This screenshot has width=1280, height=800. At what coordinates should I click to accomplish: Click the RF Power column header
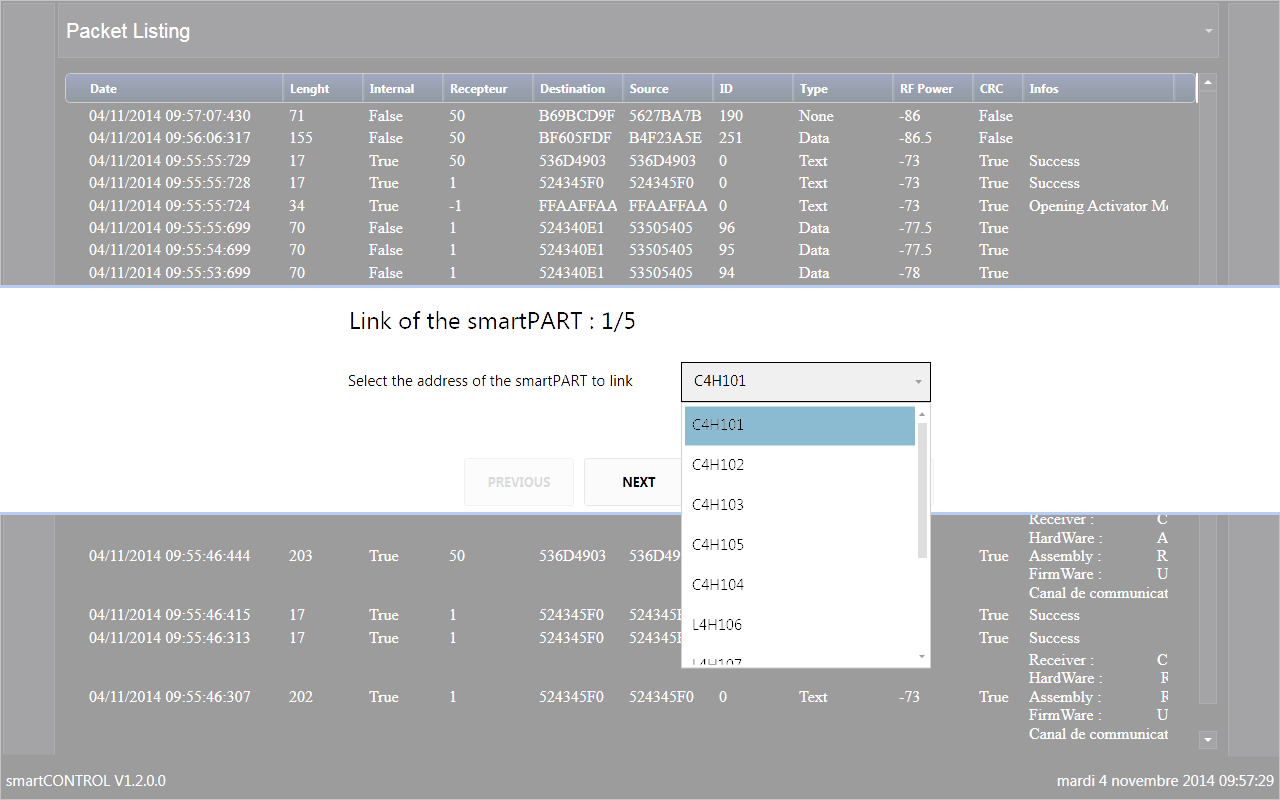(933, 89)
